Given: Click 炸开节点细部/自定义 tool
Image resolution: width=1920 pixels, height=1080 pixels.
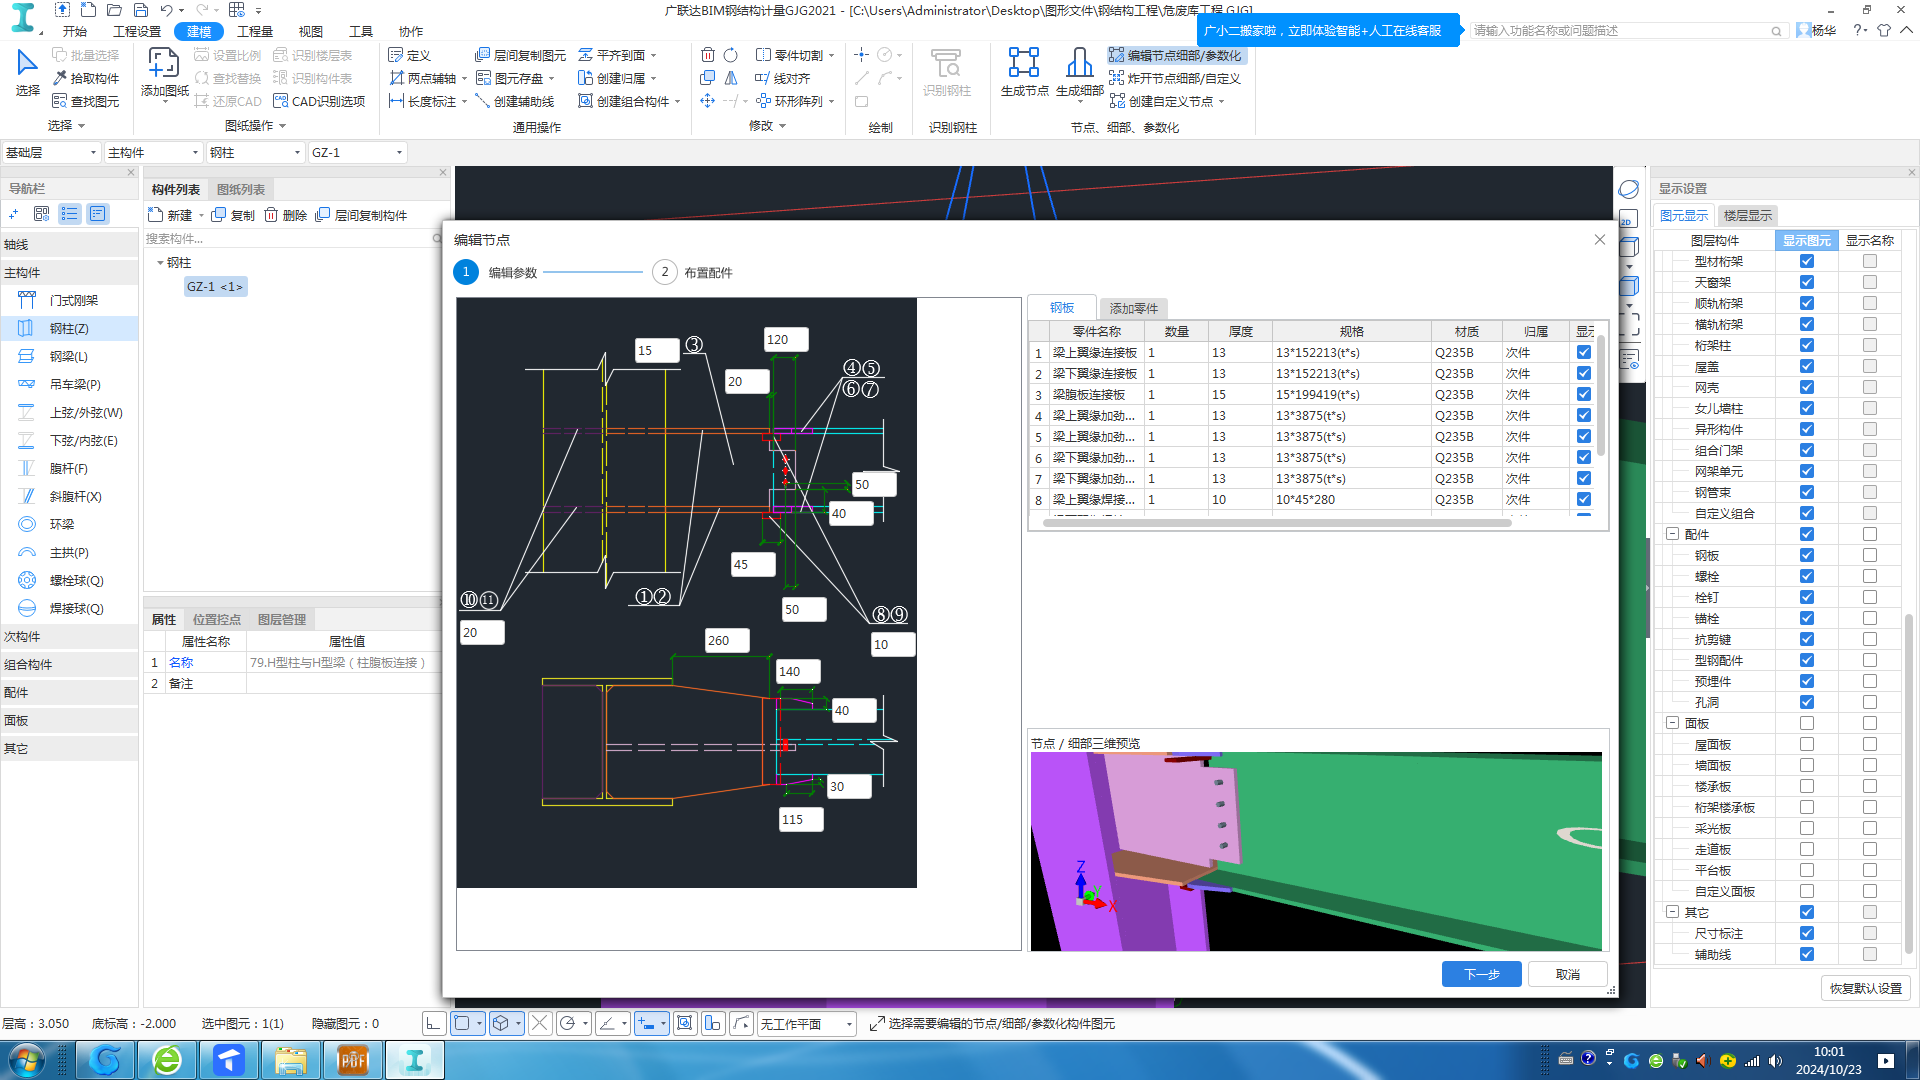Looking at the screenshot, I should pyautogui.click(x=1176, y=78).
